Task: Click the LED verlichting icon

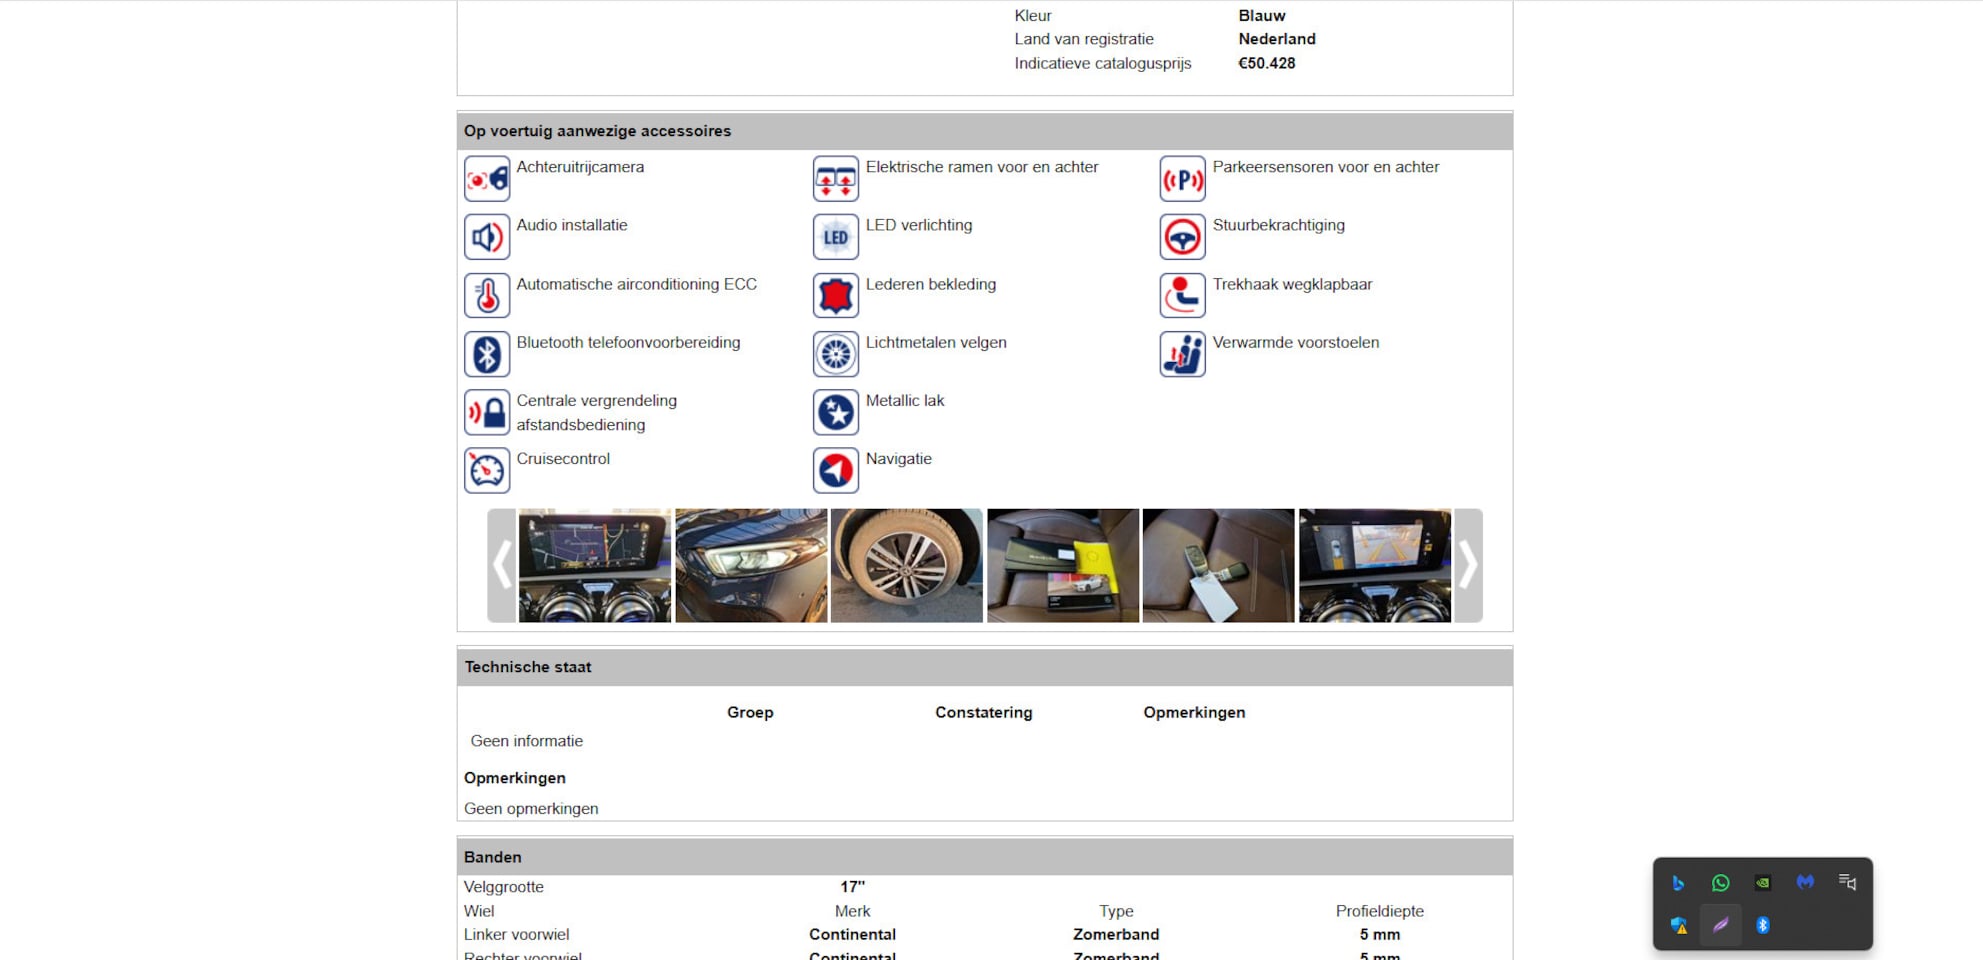Action: tap(835, 237)
